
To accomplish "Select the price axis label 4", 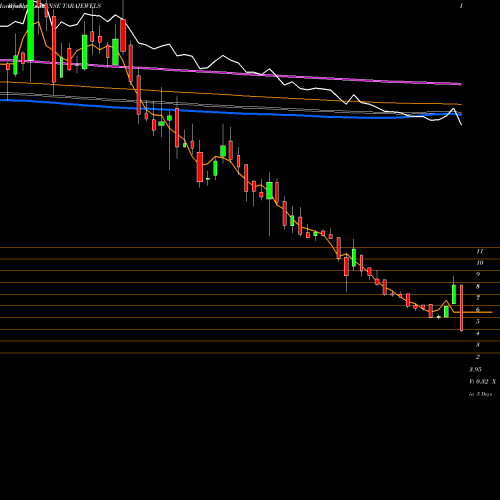I will pyautogui.click(x=478, y=333).
